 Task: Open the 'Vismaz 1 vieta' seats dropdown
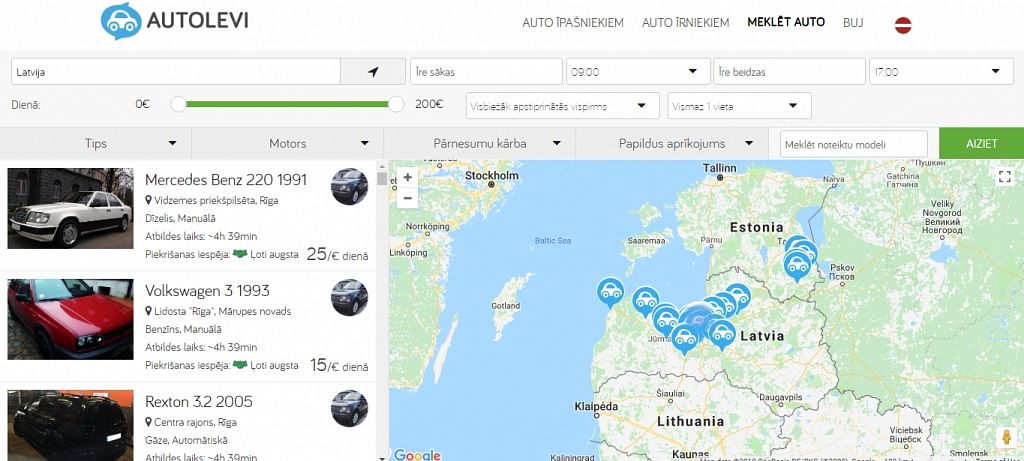pos(740,106)
